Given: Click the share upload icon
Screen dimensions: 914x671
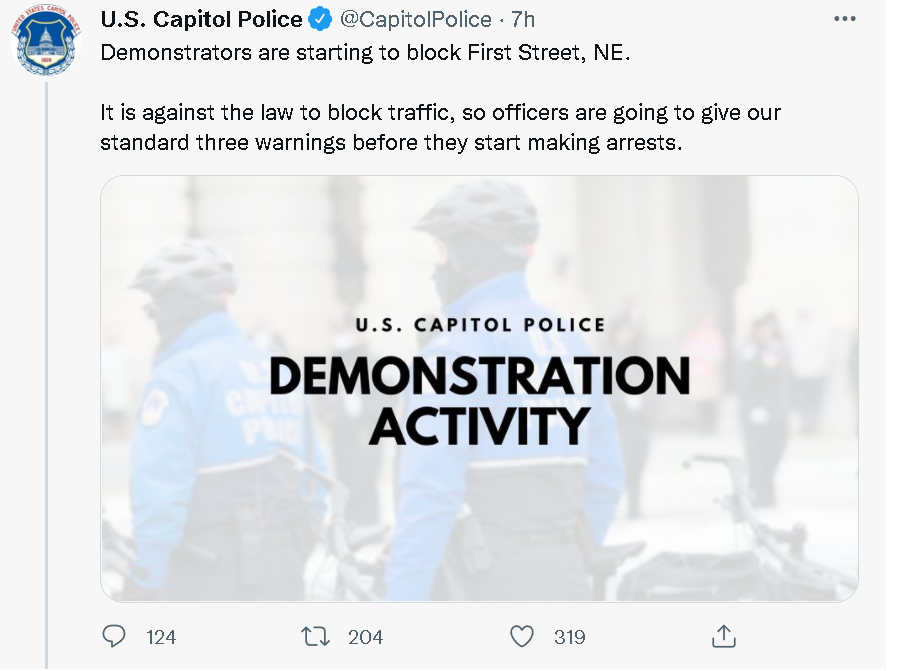Looking at the screenshot, I should pos(723,636).
